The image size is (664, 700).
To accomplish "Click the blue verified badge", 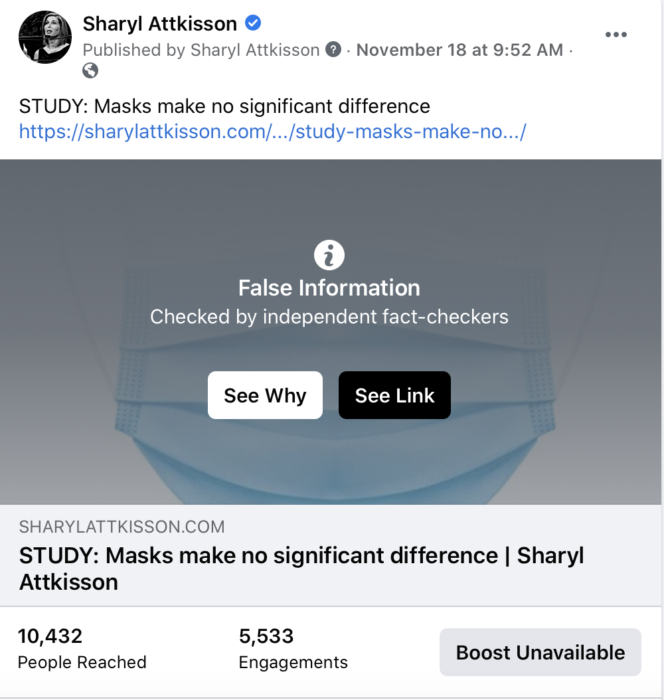I will coord(255,24).
